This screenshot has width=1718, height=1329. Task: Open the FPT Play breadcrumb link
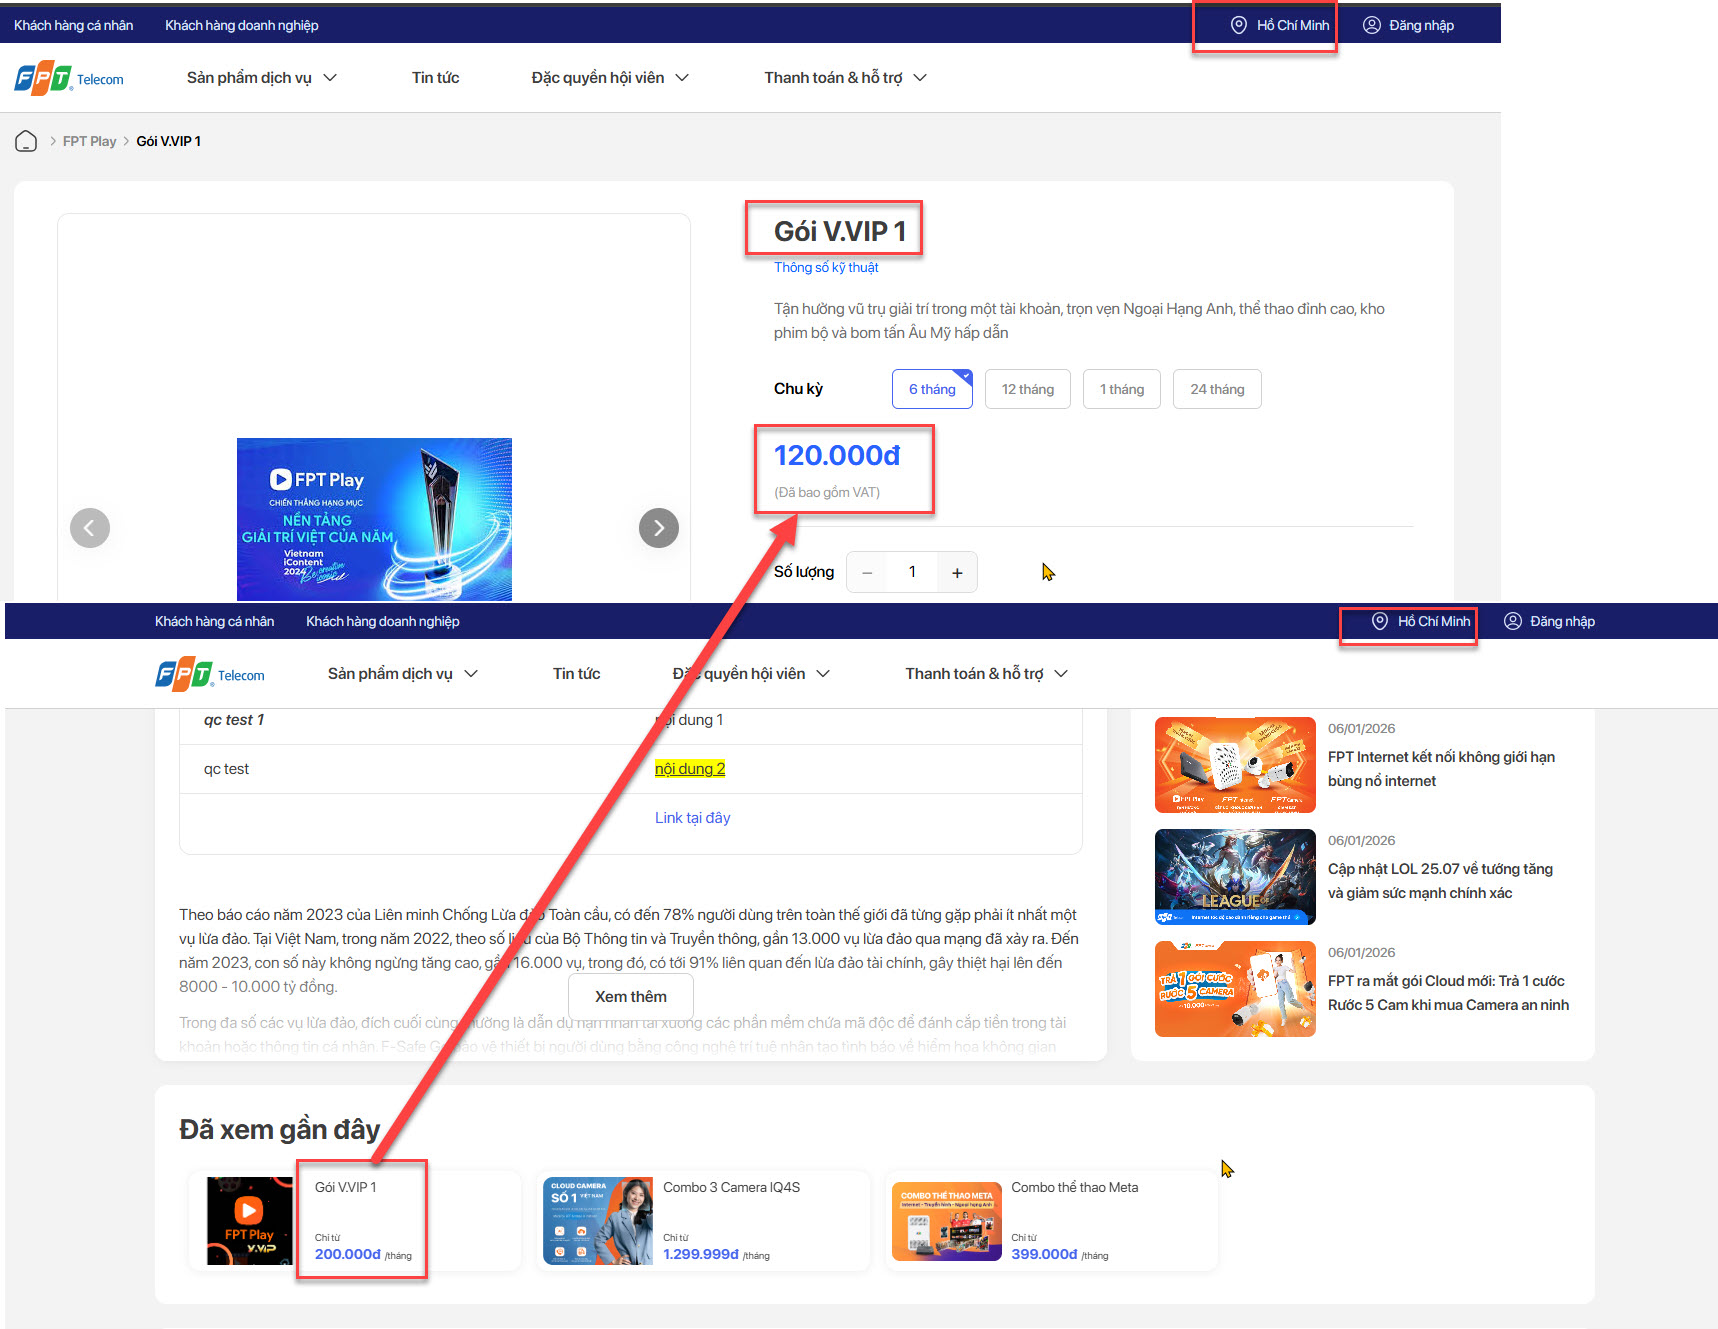click(x=89, y=141)
